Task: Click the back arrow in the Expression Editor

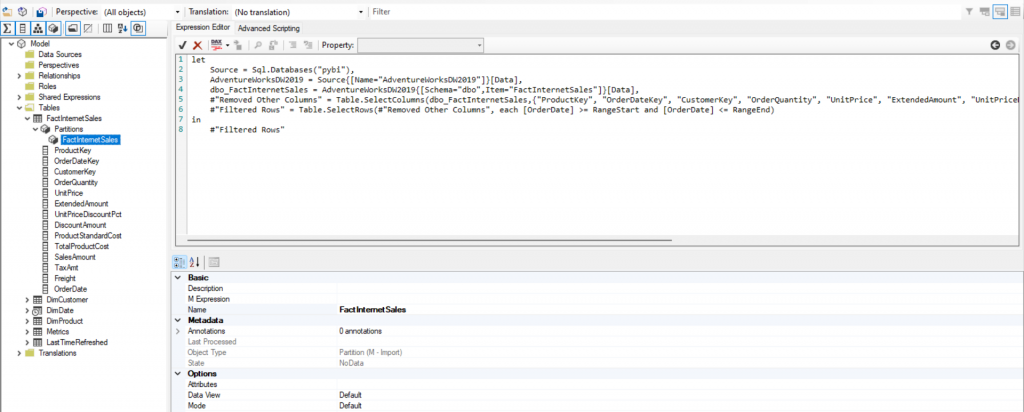Action: click(x=995, y=45)
